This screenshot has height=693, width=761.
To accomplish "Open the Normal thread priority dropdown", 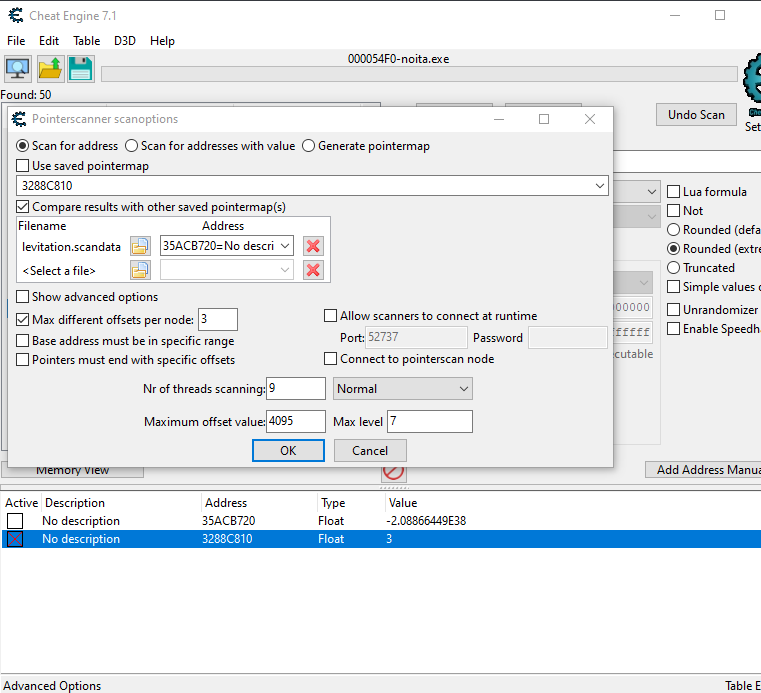I will point(403,389).
